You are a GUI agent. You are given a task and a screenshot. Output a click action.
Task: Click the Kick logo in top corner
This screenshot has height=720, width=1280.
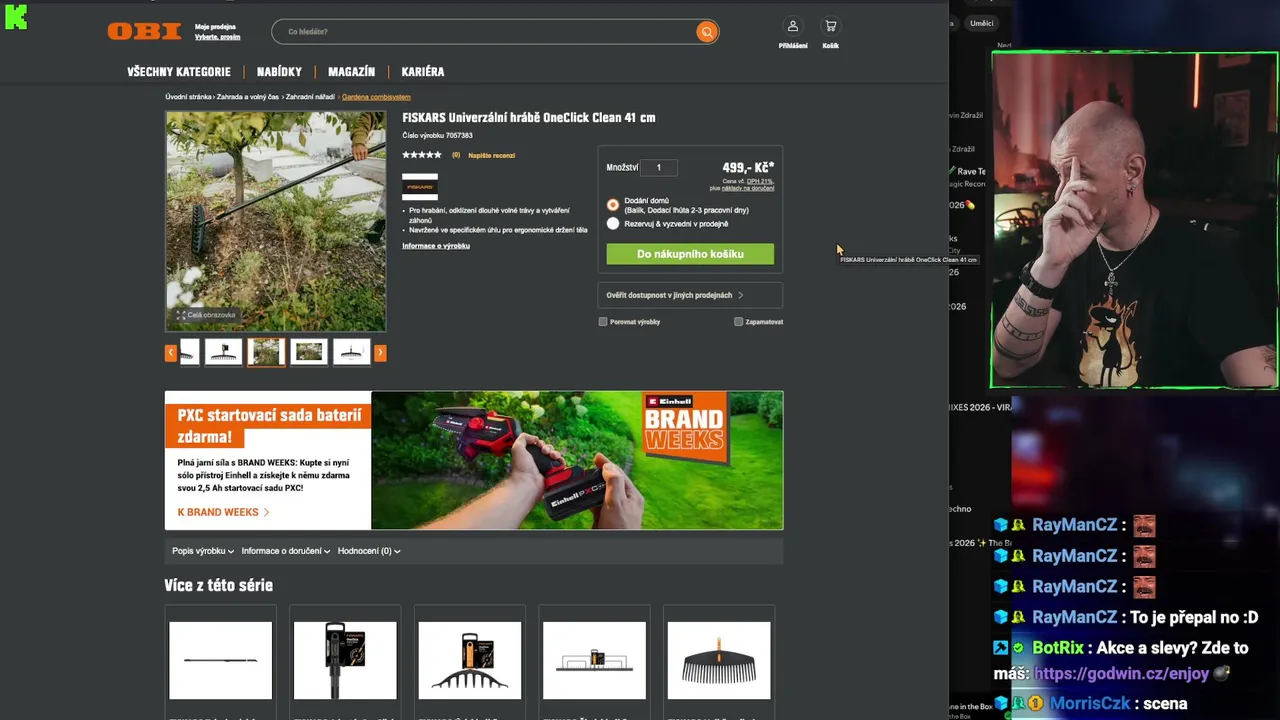16,17
